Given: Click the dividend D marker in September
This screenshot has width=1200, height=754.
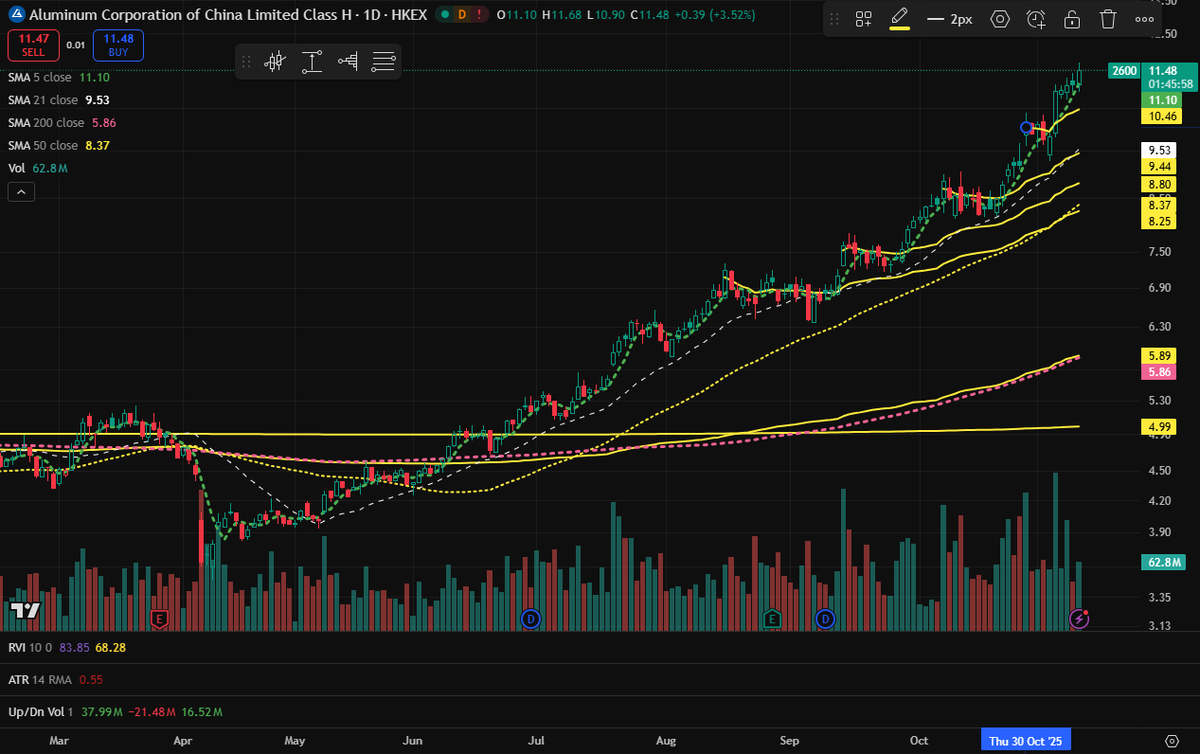Looking at the screenshot, I should click(x=825, y=618).
